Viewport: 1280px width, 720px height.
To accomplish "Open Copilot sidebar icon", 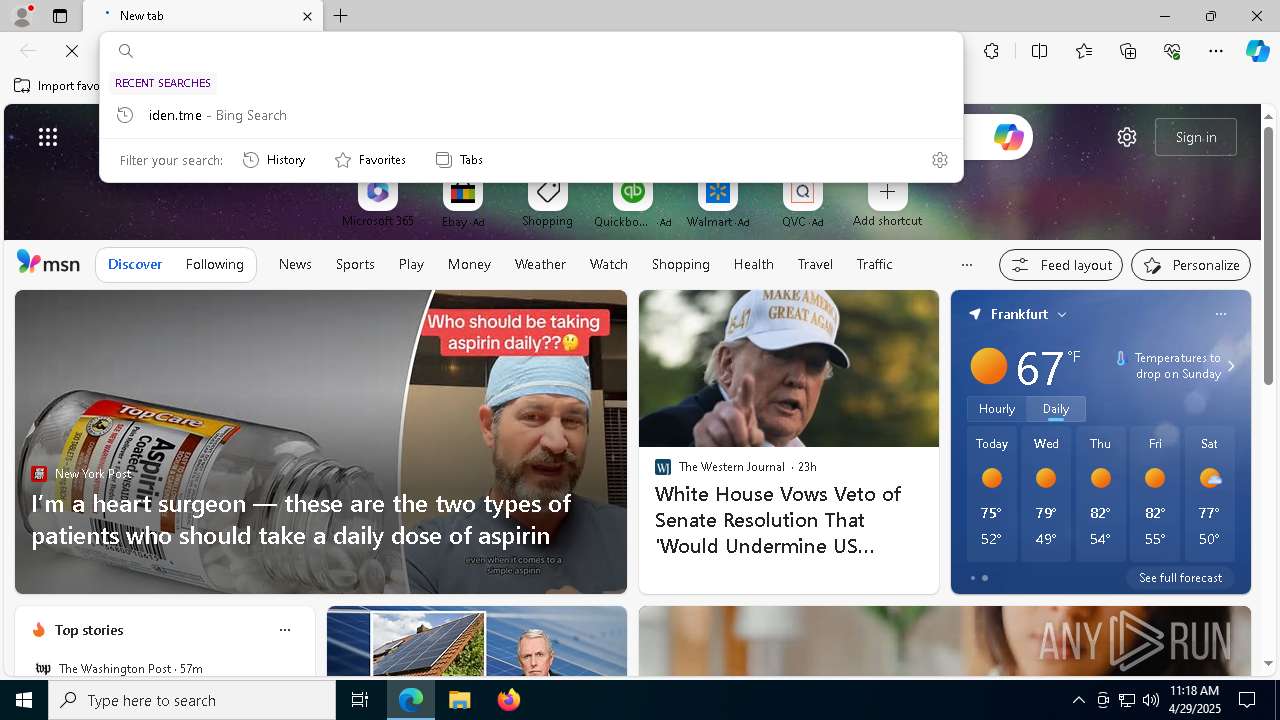I will [1257, 51].
